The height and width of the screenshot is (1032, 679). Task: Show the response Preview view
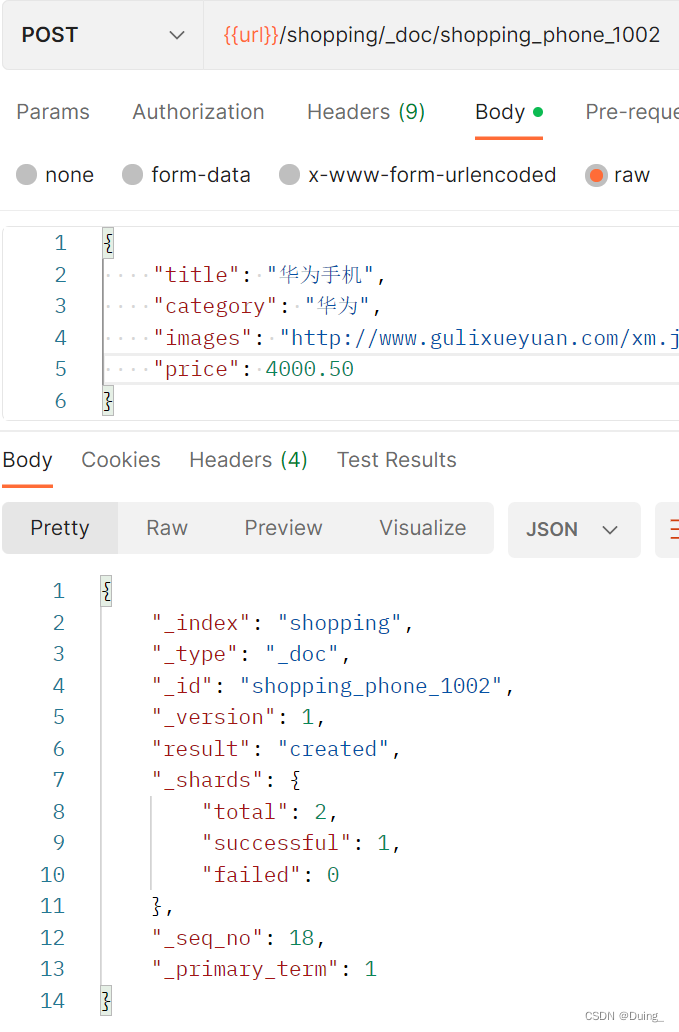point(284,528)
